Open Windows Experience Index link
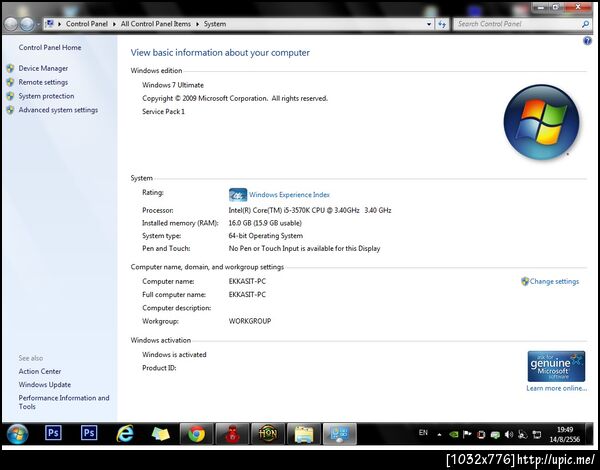The width and height of the screenshot is (600, 470). point(289,195)
